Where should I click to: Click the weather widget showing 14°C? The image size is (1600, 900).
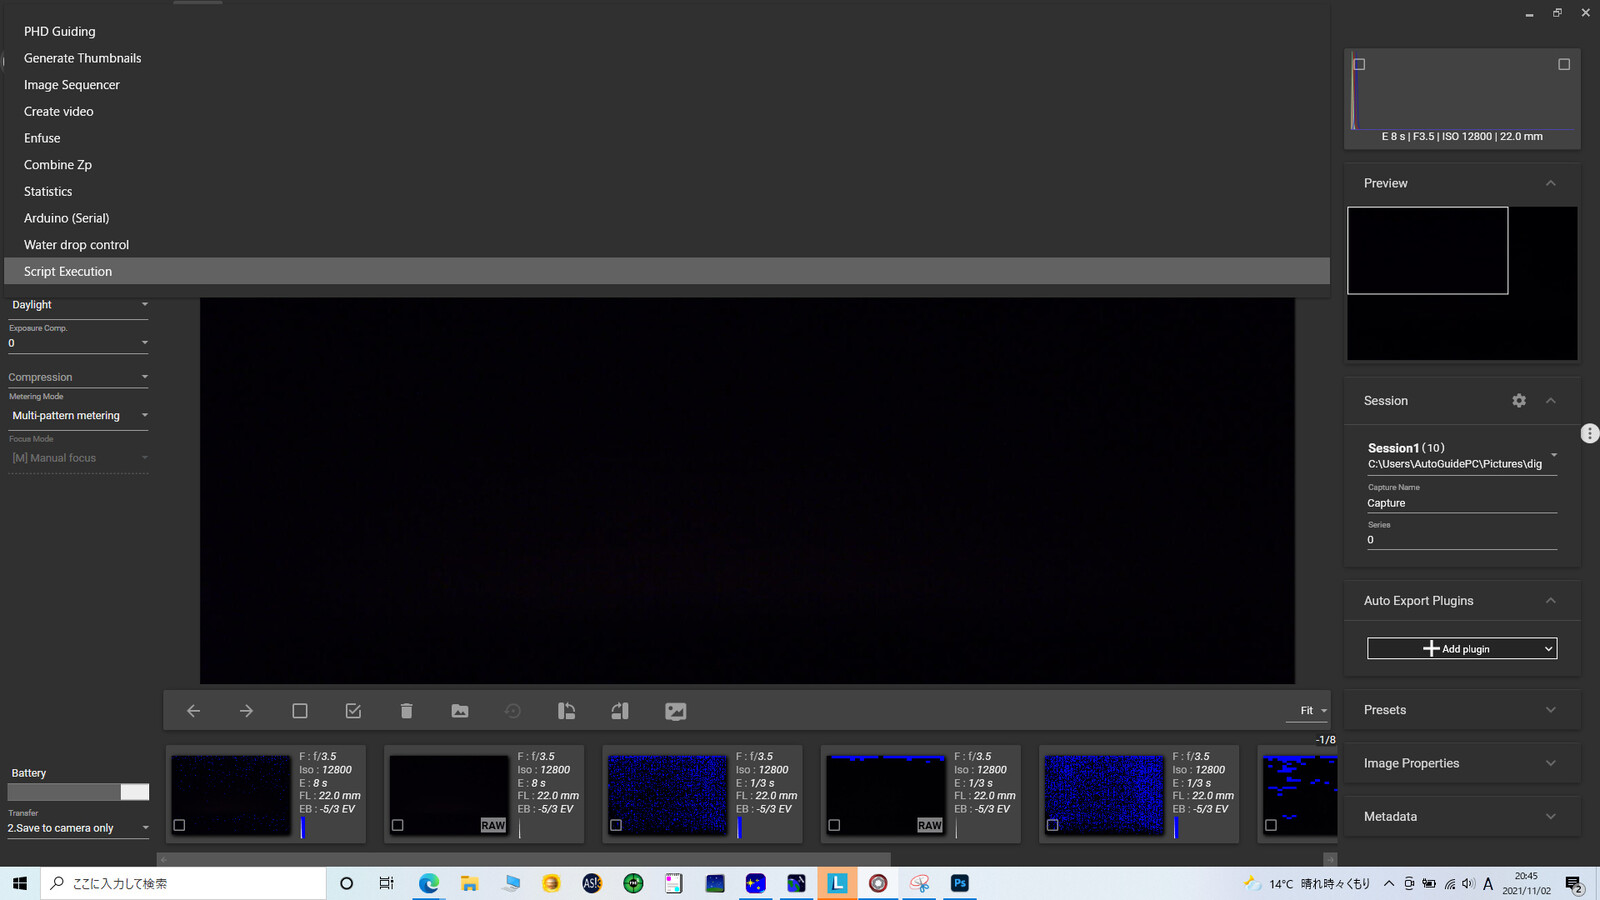[x=1307, y=884]
